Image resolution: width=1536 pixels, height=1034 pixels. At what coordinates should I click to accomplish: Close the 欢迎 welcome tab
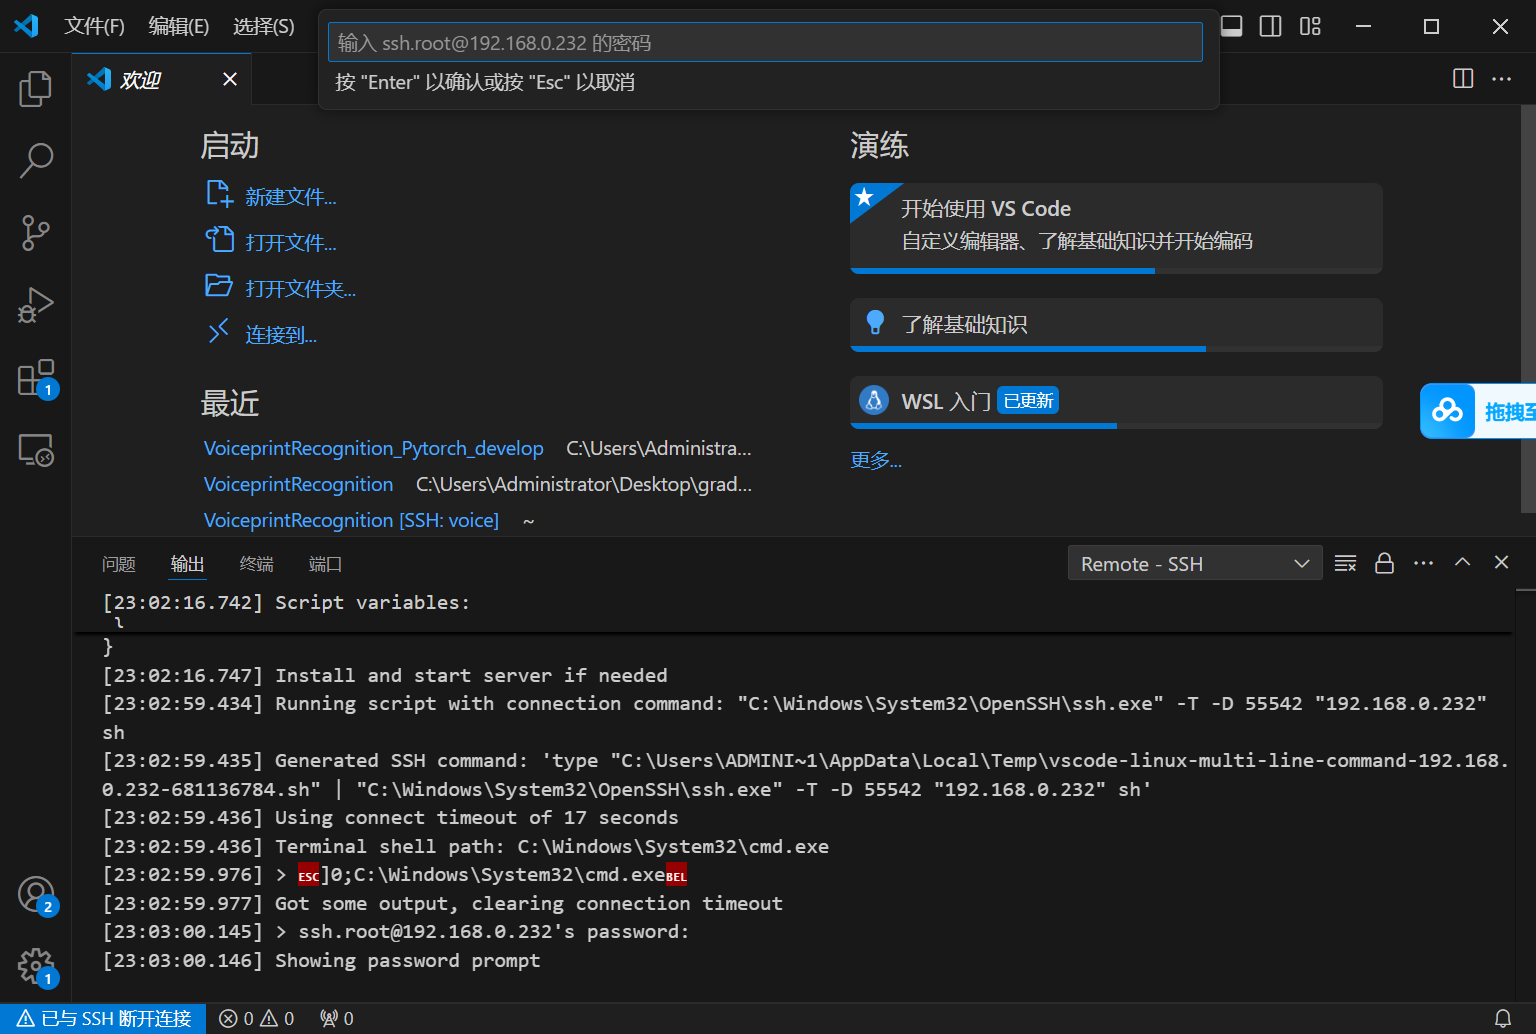[230, 79]
